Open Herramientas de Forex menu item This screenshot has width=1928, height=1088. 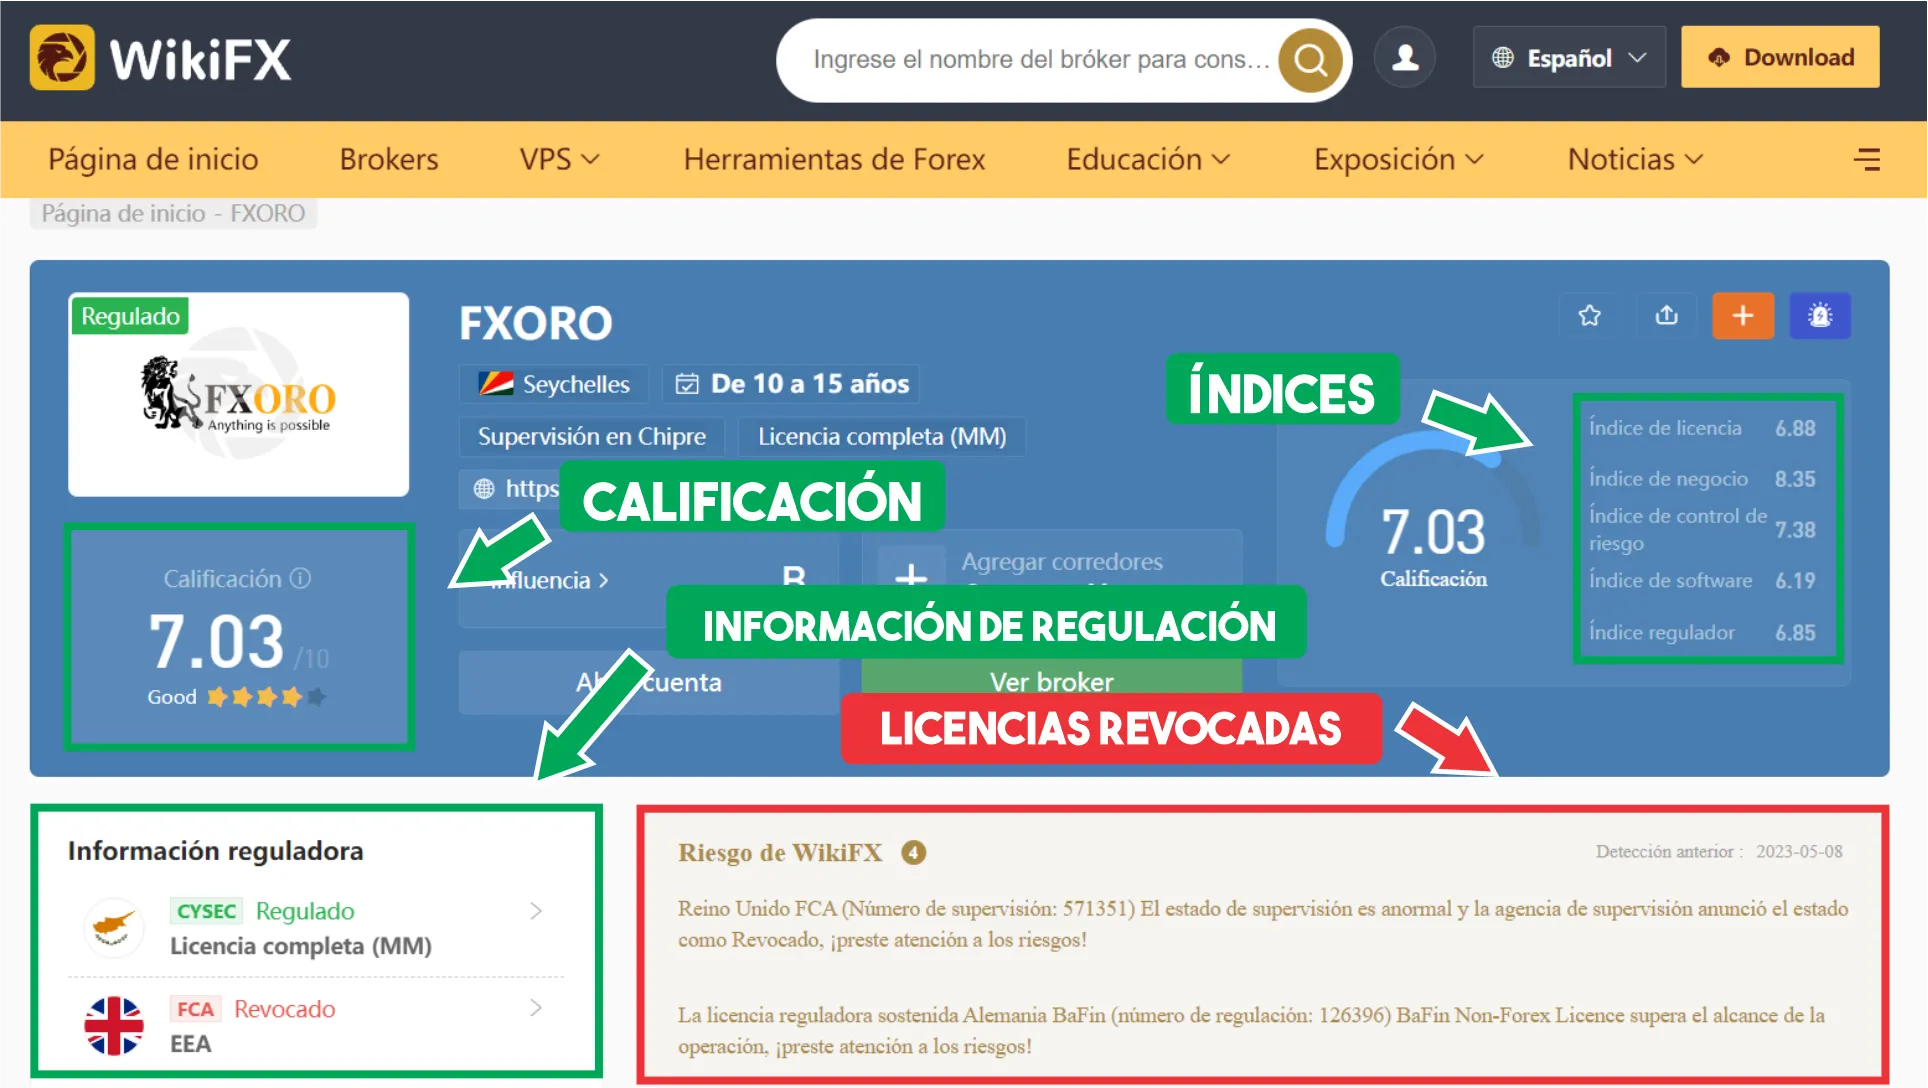click(x=834, y=159)
